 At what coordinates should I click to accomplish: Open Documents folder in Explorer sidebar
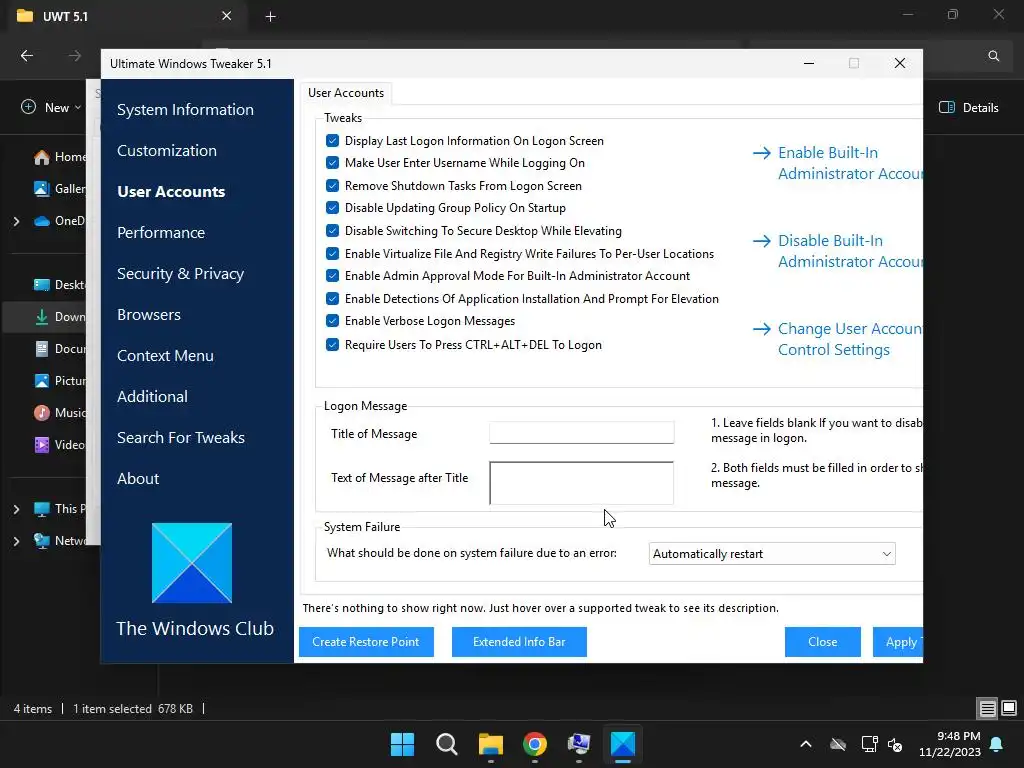pyautogui.click(x=60, y=349)
